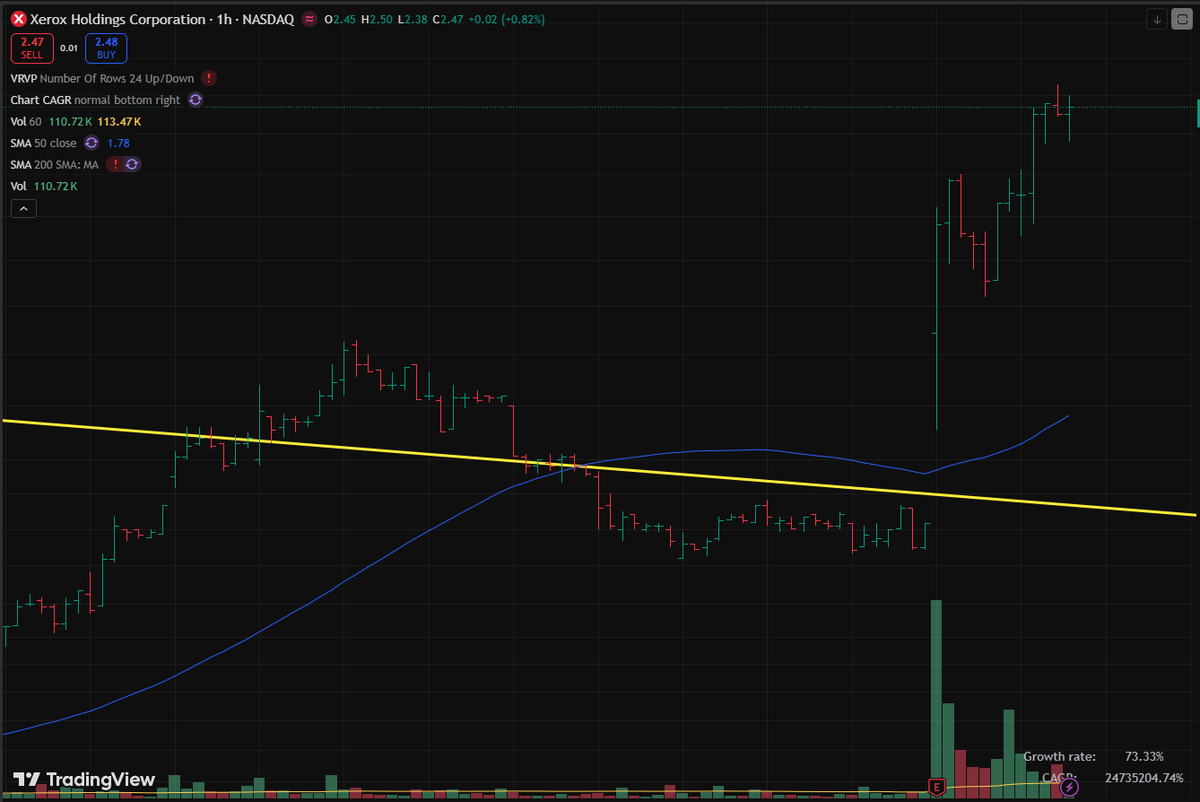Click the yellow 113.47K volume MA value

[119, 121]
